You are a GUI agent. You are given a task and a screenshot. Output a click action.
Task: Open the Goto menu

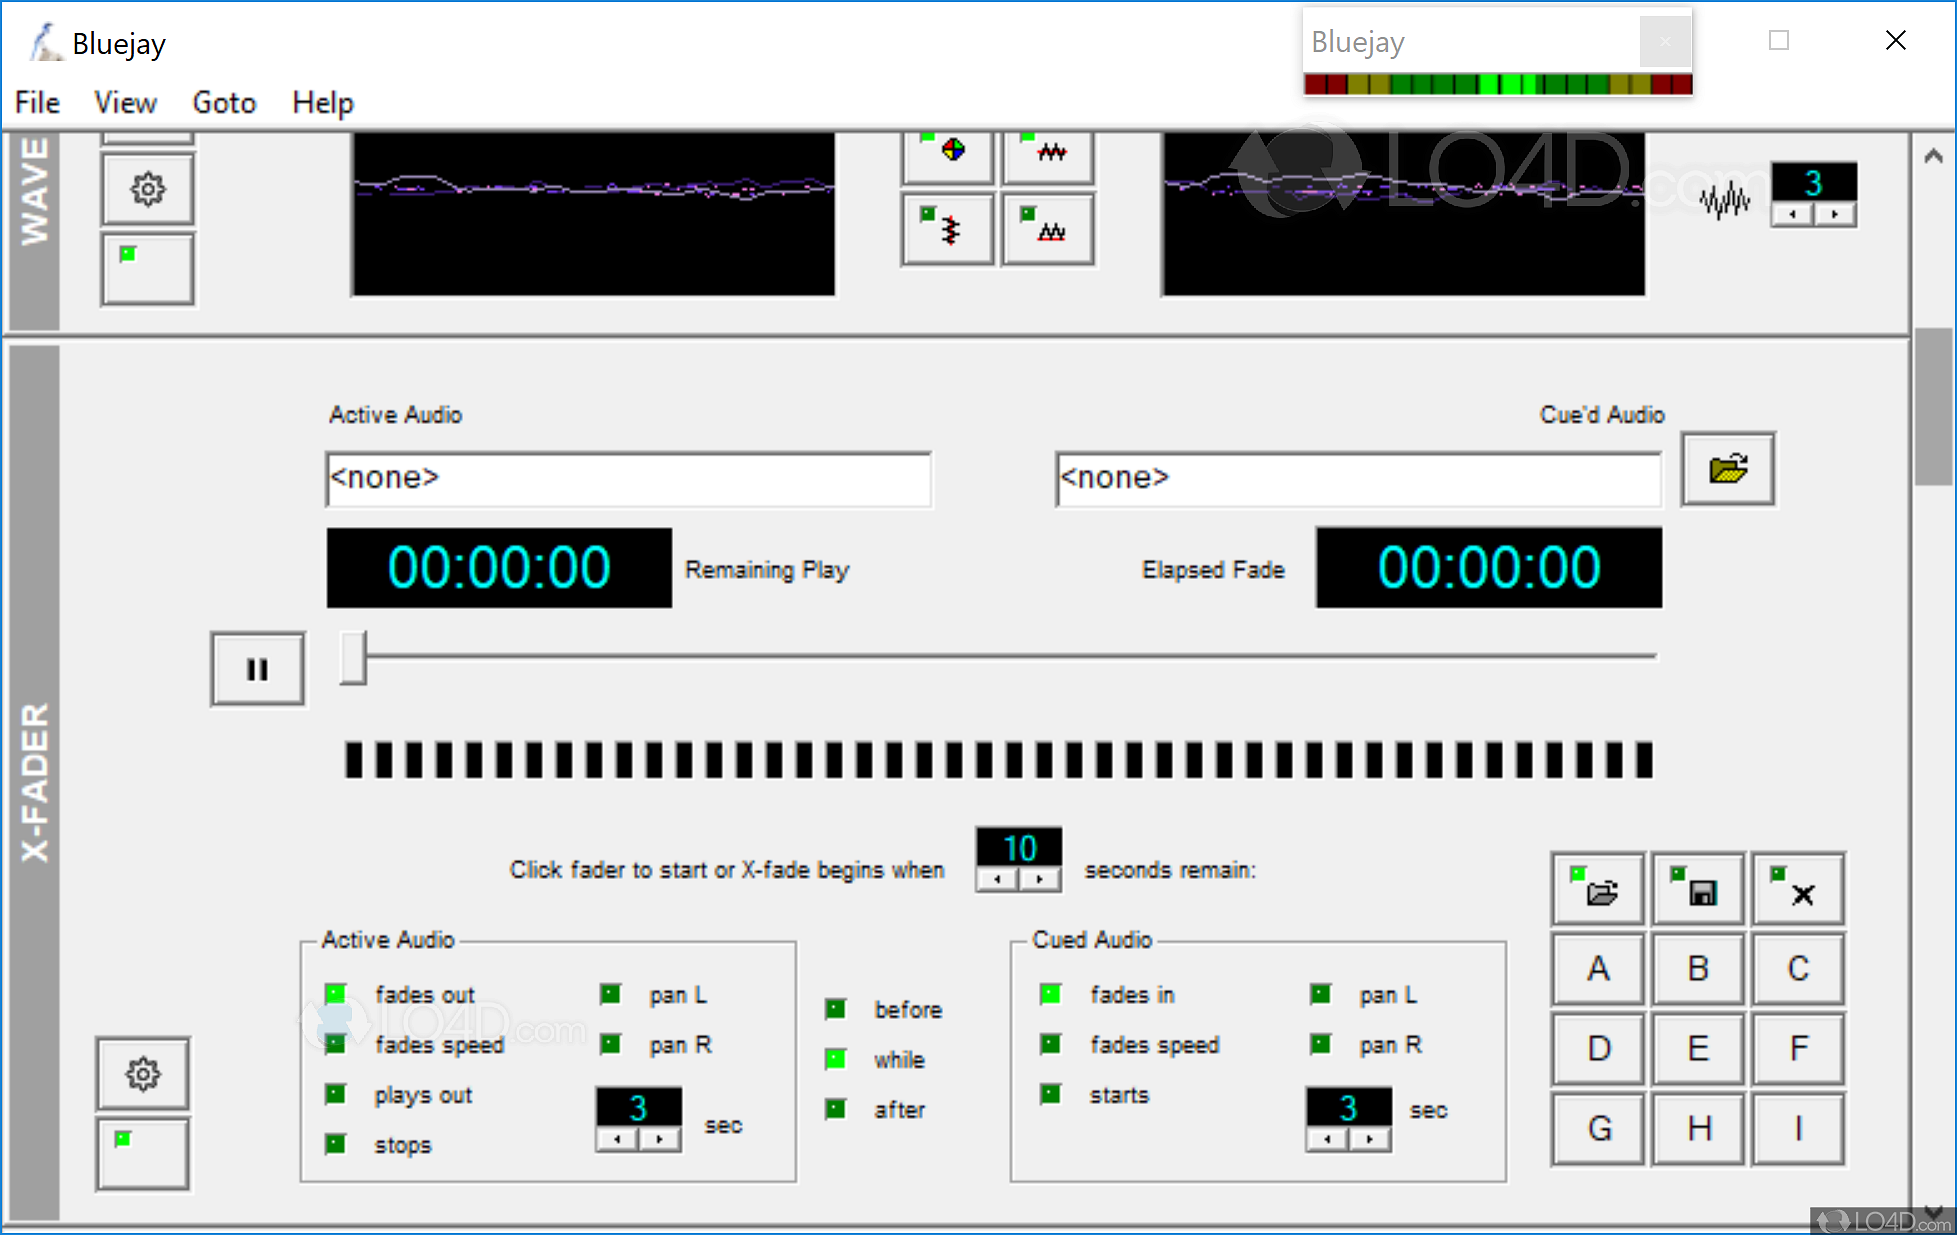224,102
